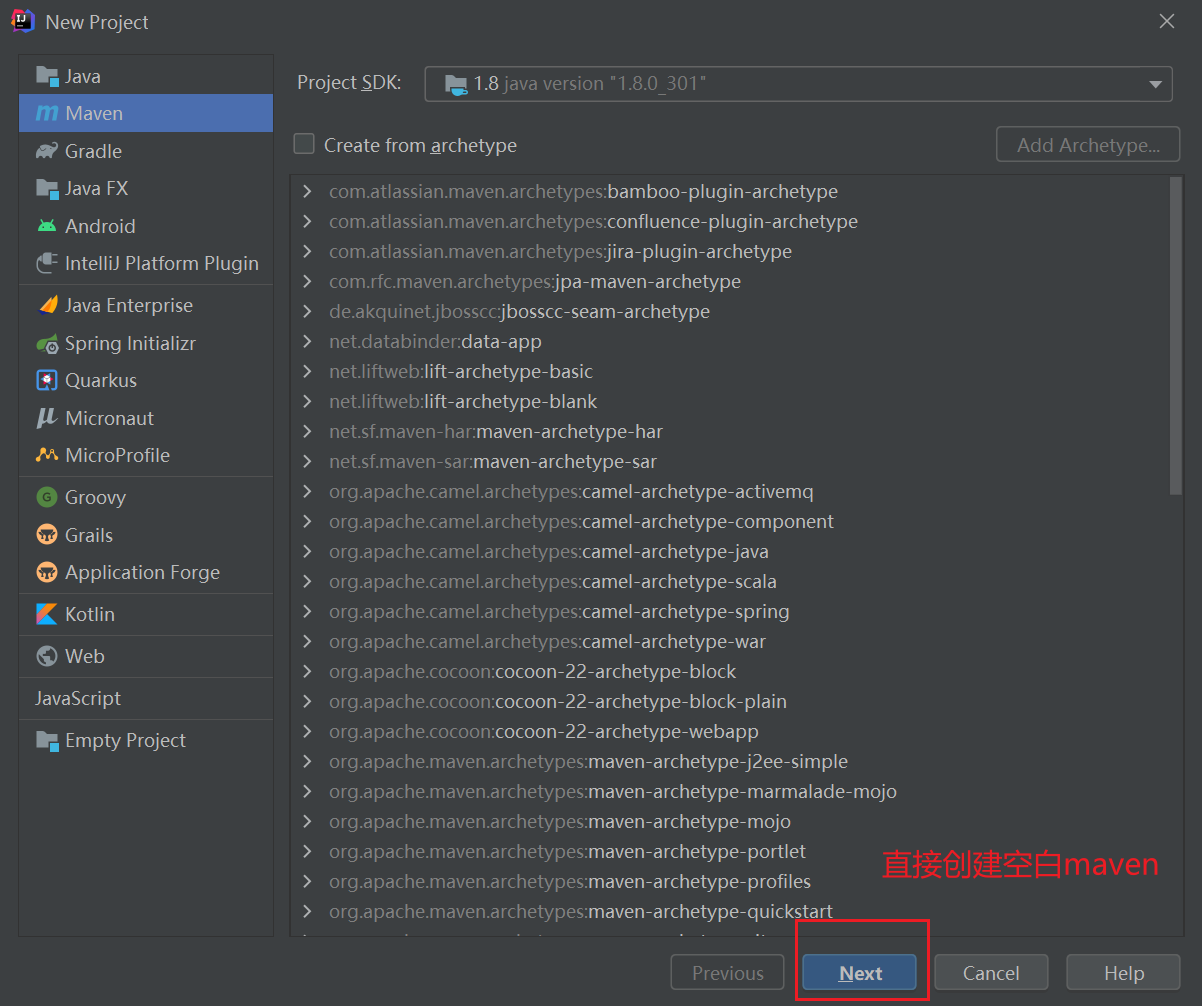The height and width of the screenshot is (1006, 1202).
Task: Click the Spring Initializr icon
Action: pyautogui.click(x=47, y=343)
